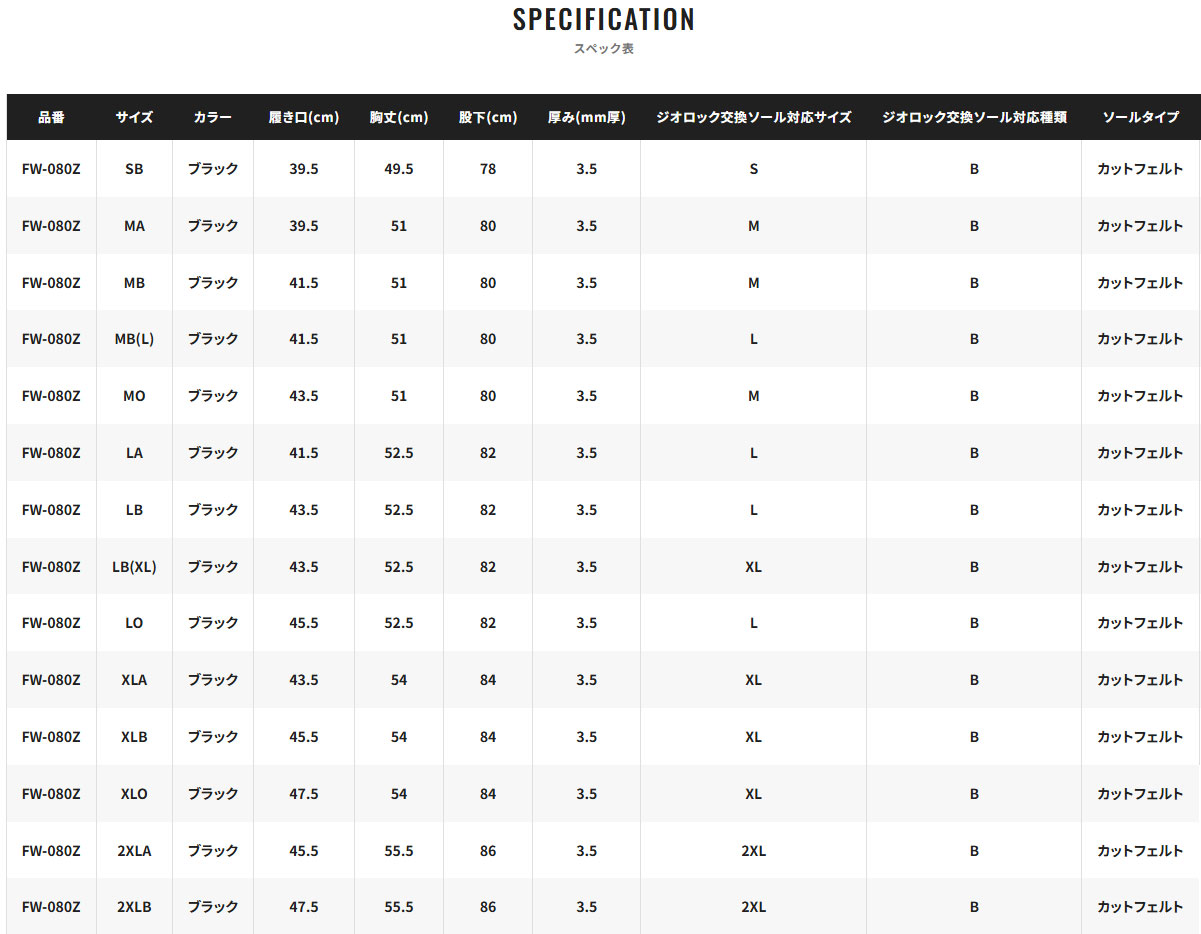
Task: Click the 履き口(cm) column header
Action: pos(304,117)
